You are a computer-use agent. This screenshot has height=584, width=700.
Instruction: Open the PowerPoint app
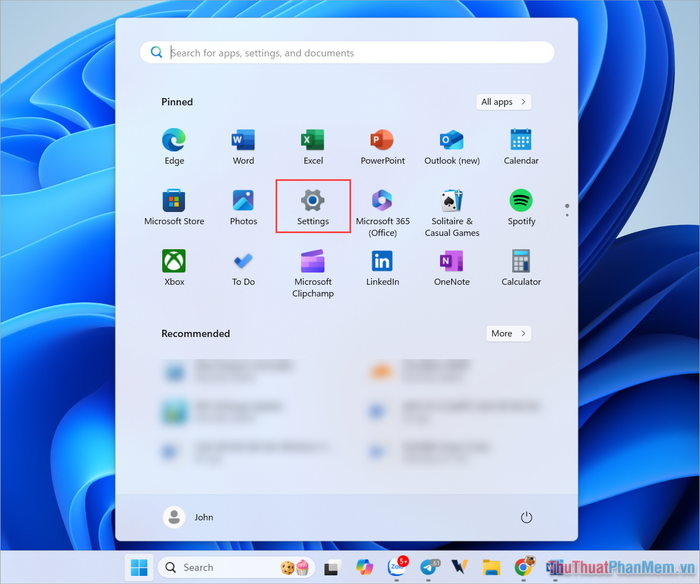382,145
